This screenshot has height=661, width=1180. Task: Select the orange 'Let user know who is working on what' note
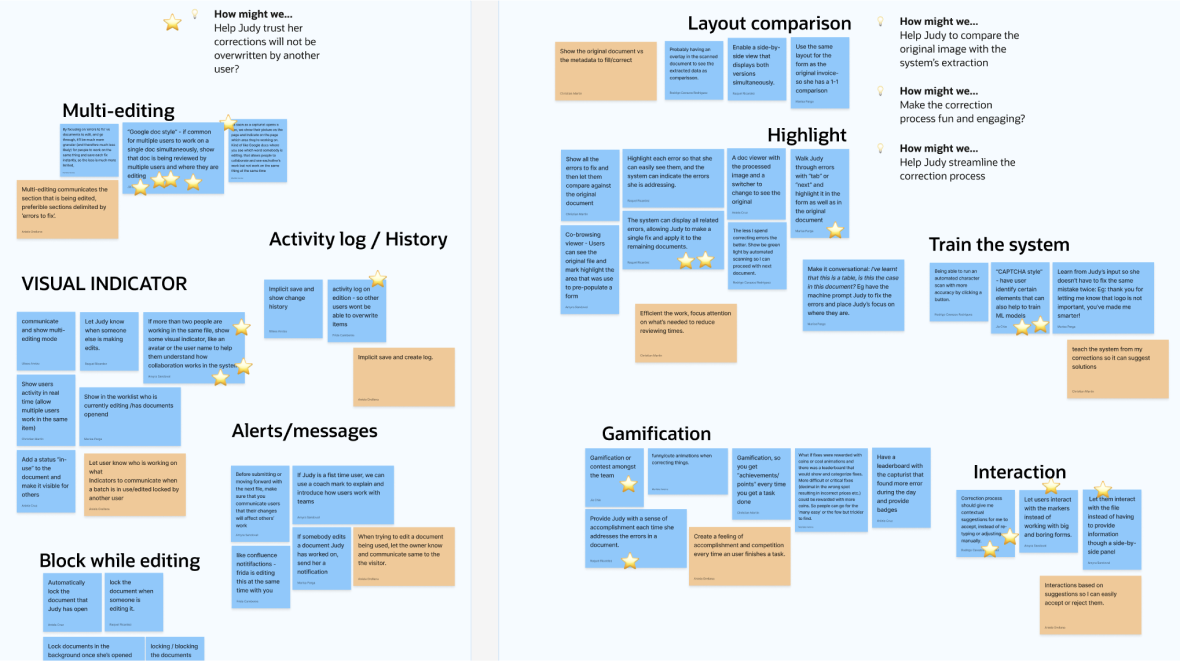click(x=135, y=484)
